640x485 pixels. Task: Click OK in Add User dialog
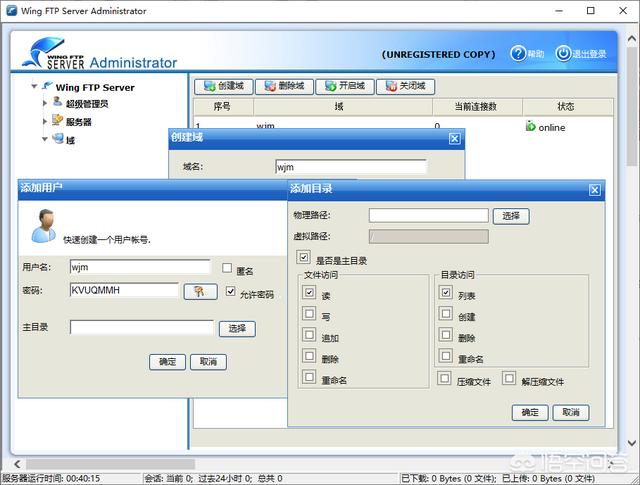(x=167, y=362)
